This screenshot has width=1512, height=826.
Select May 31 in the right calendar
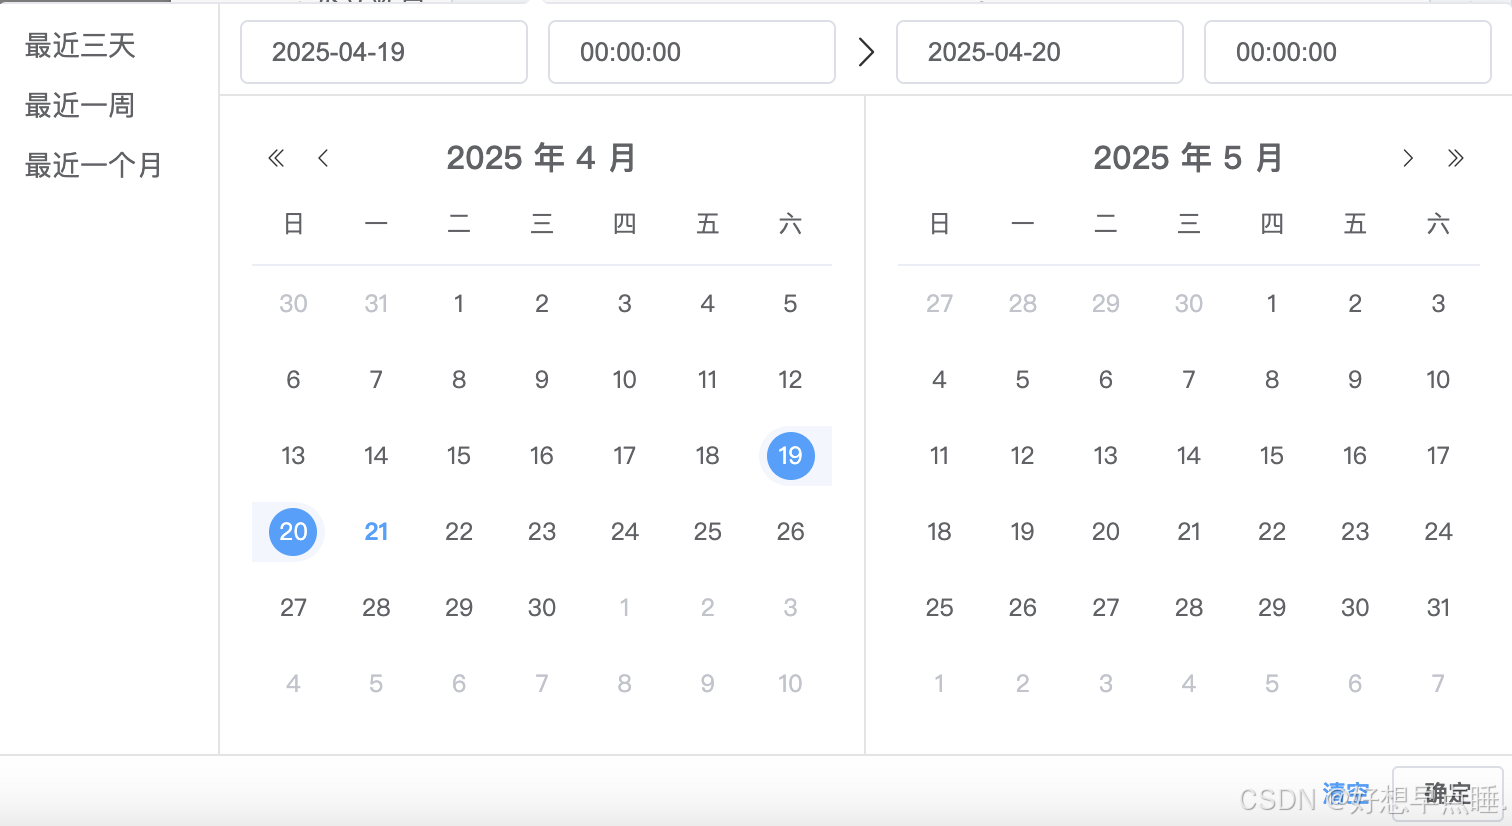[1438, 607]
